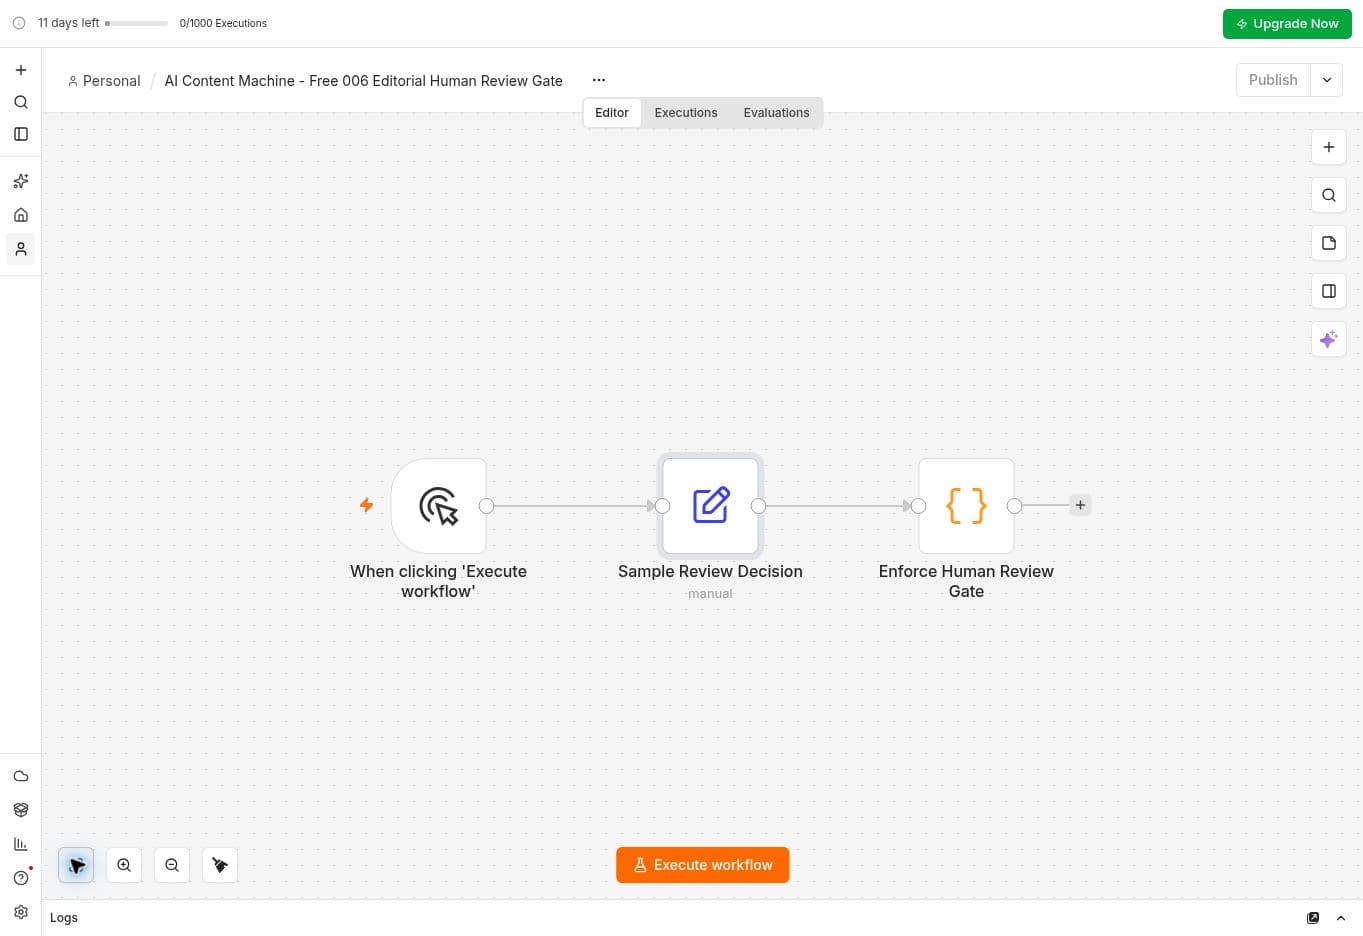1363x936 pixels.
Task: Switch to the Executions tab
Action: pos(686,113)
